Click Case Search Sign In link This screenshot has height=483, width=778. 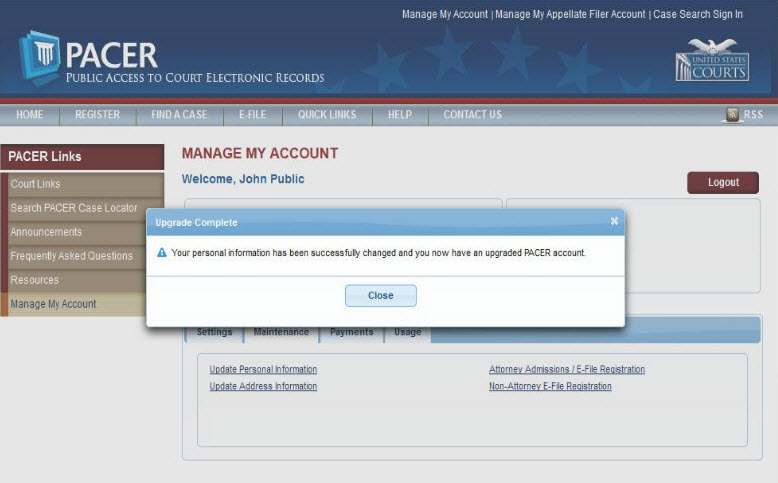[698, 14]
